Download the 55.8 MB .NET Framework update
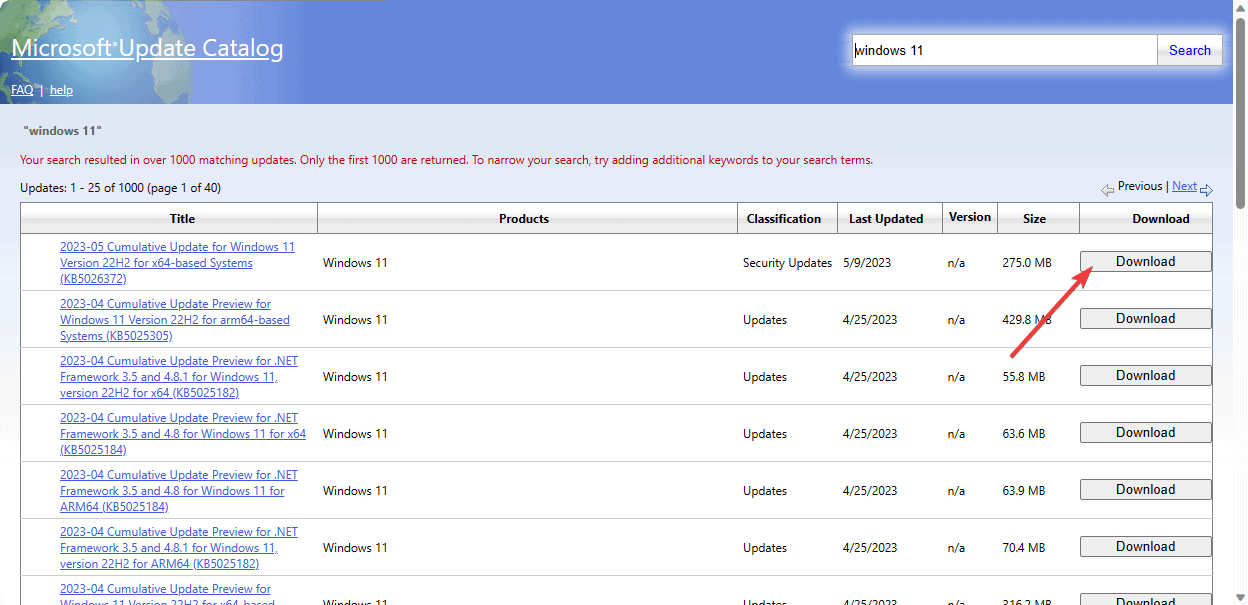The height and width of the screenshot is (605, 1248). click(1145, 376)
